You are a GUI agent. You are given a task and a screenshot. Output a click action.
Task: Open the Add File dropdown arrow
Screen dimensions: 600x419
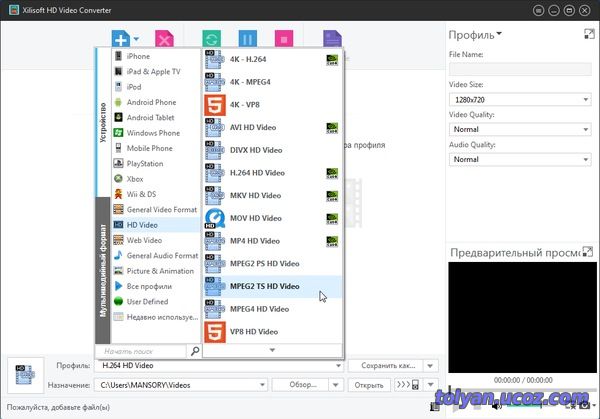[136, 39]
